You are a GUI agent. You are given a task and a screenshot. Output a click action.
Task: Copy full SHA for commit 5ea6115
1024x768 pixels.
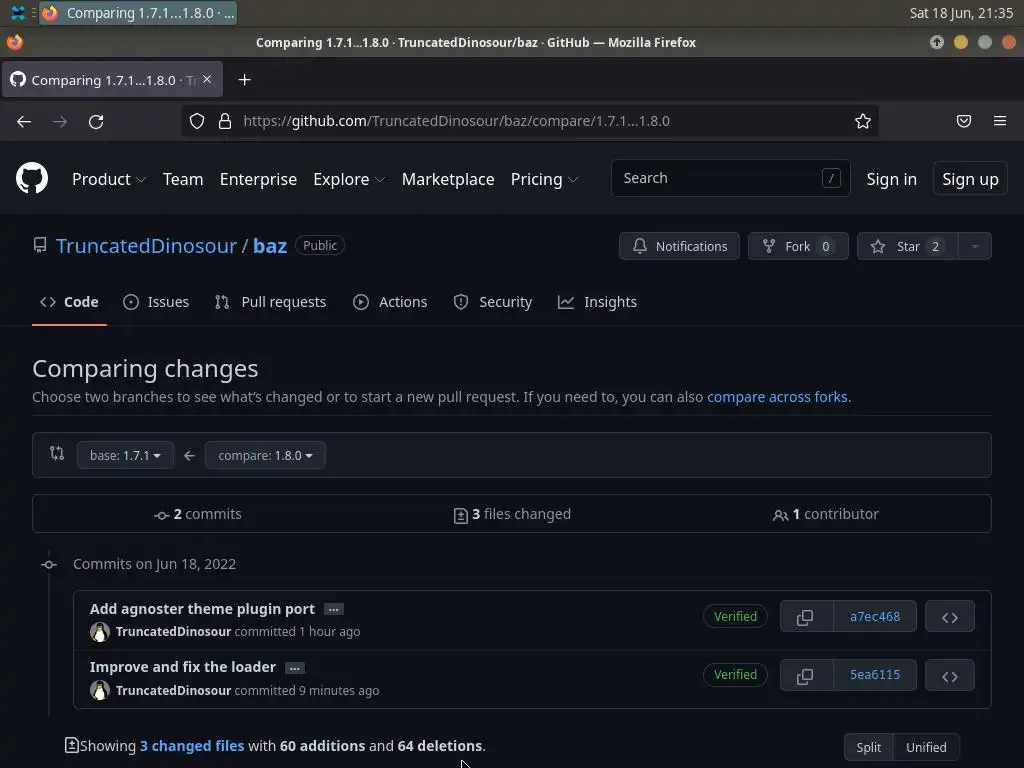pos(806,675)
